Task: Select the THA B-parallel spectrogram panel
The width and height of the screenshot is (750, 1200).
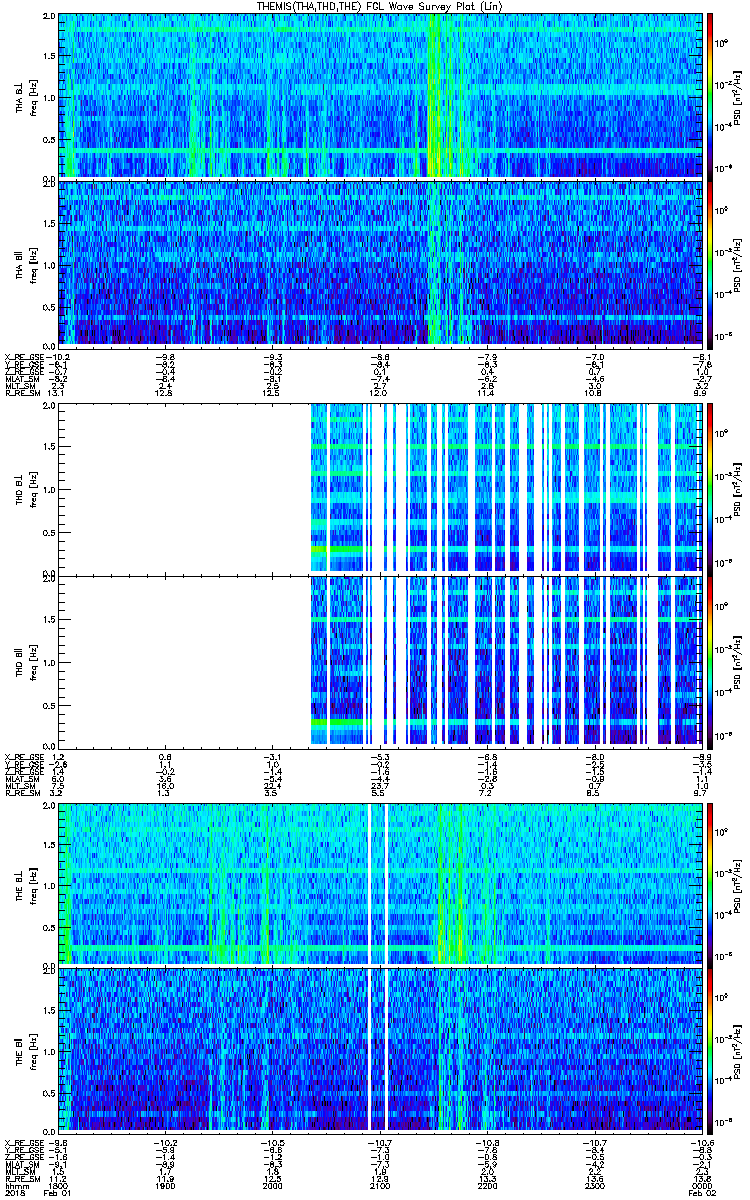Action: [380, 263]
